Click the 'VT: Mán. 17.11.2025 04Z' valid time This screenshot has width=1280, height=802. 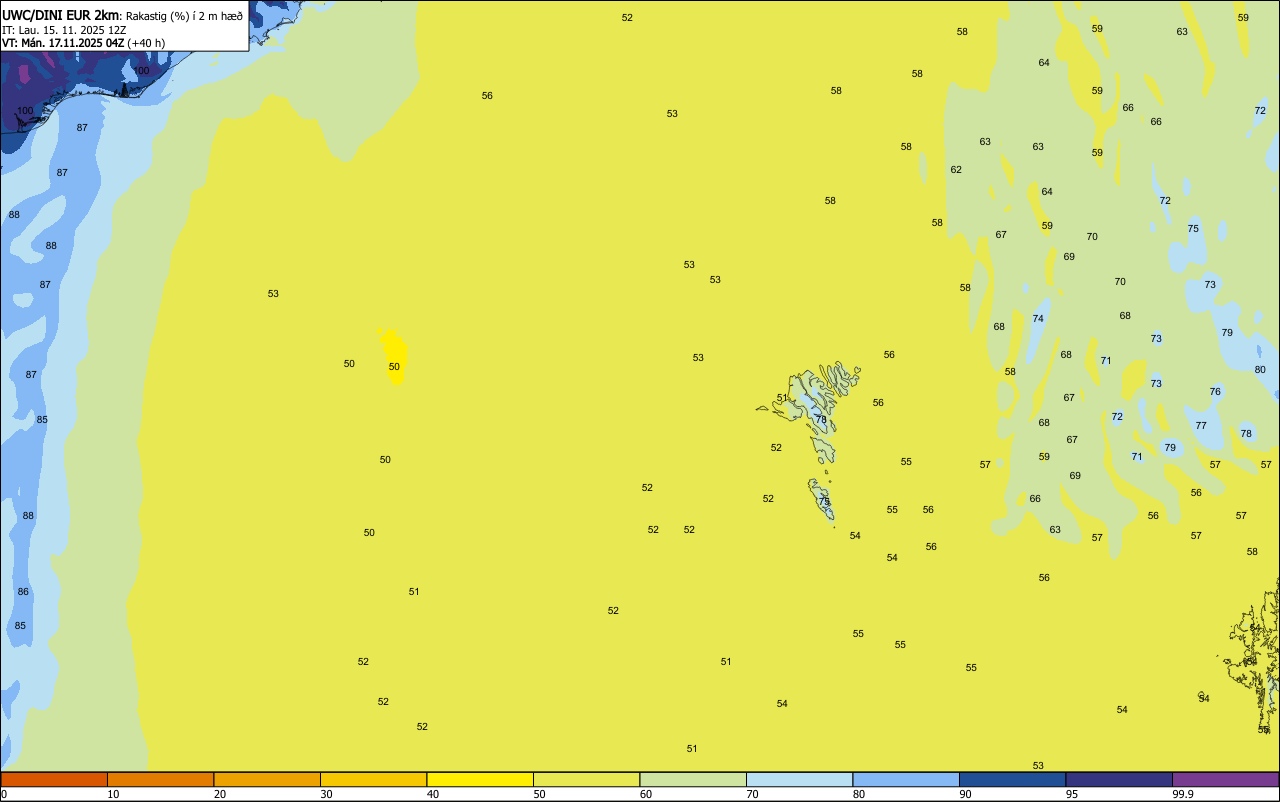point(63,43)
